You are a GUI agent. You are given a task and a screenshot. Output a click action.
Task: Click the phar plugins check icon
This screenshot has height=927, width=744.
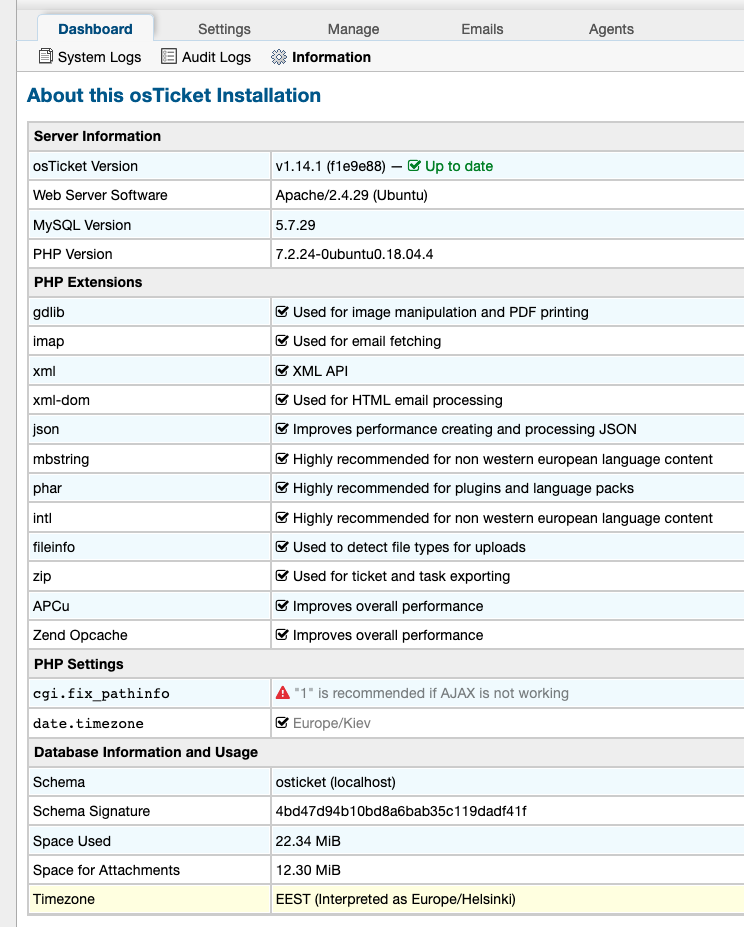pos(282,488)
